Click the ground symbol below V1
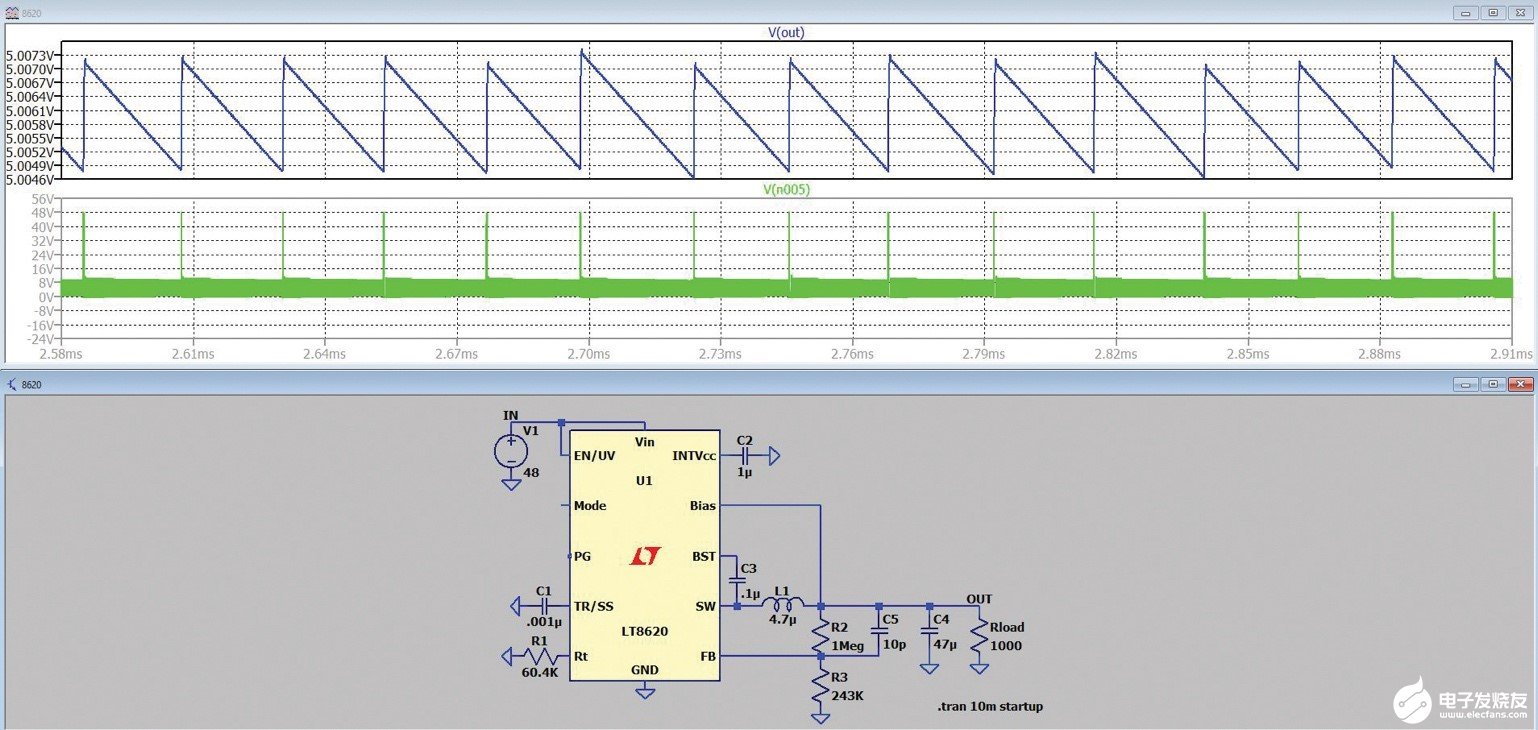The width and height of the screenshot is (1538, 730). tap(511, 485)
